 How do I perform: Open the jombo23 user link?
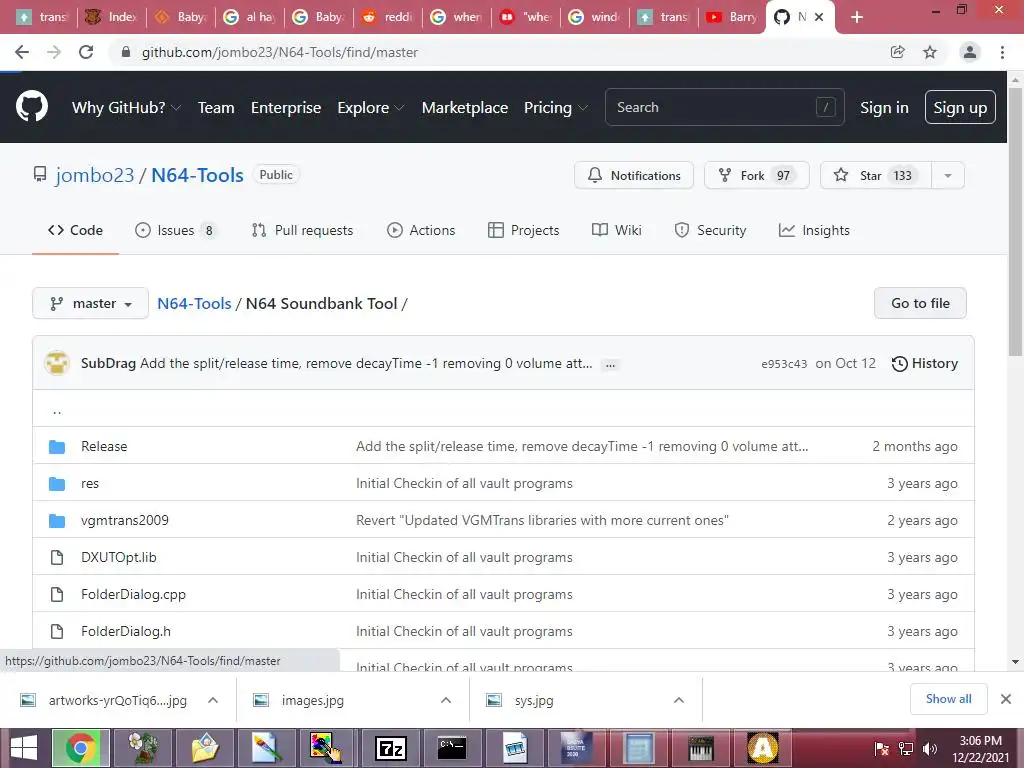95,175
